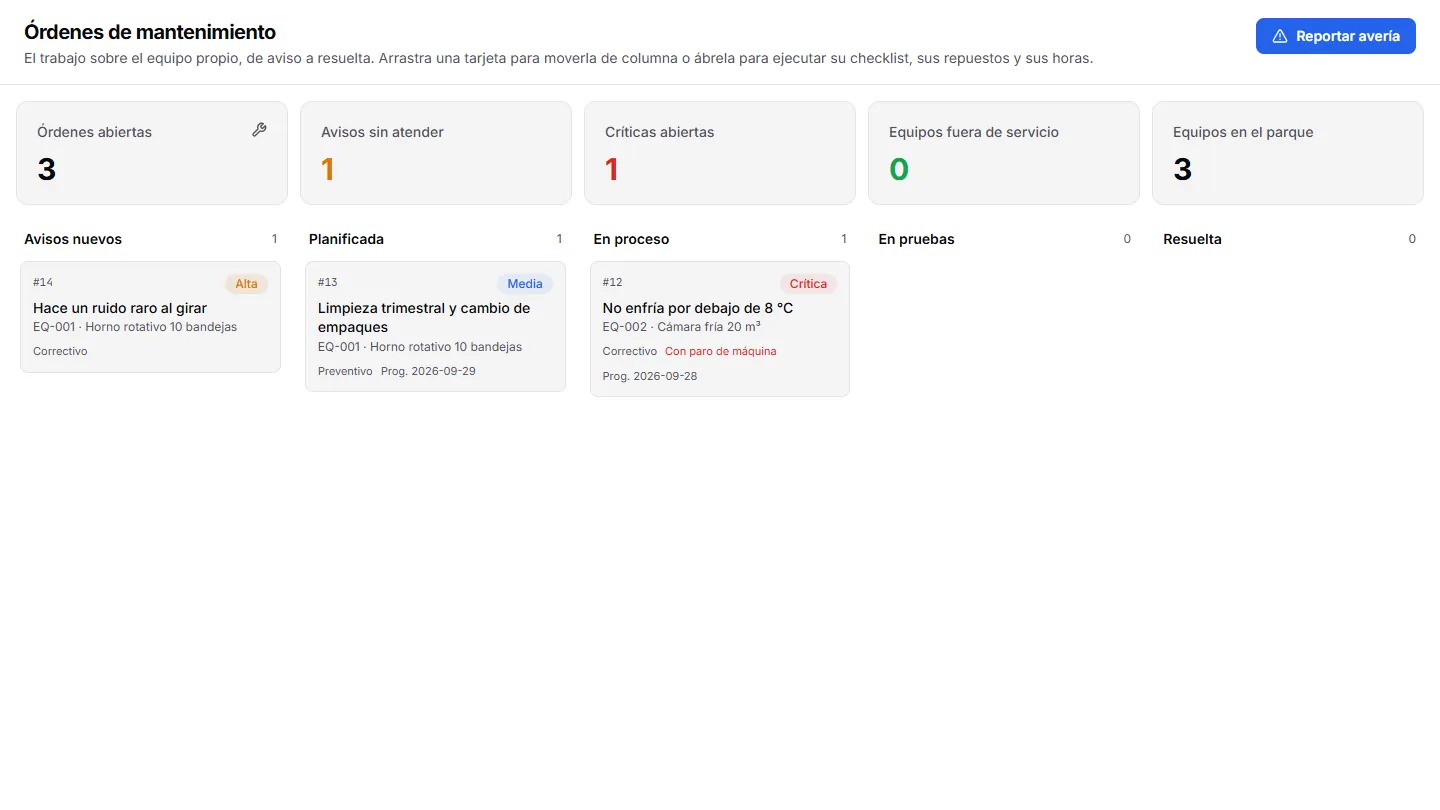
Task: Click the 'Alta' priority badge
Action: (247, 284)
